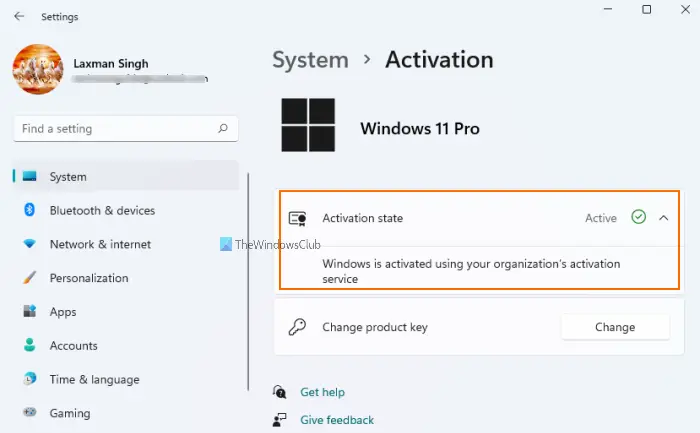The height and width of the screenshot is (433, 700).
Task: Click the Laxman Singh account name
Action: click(111, 63)
